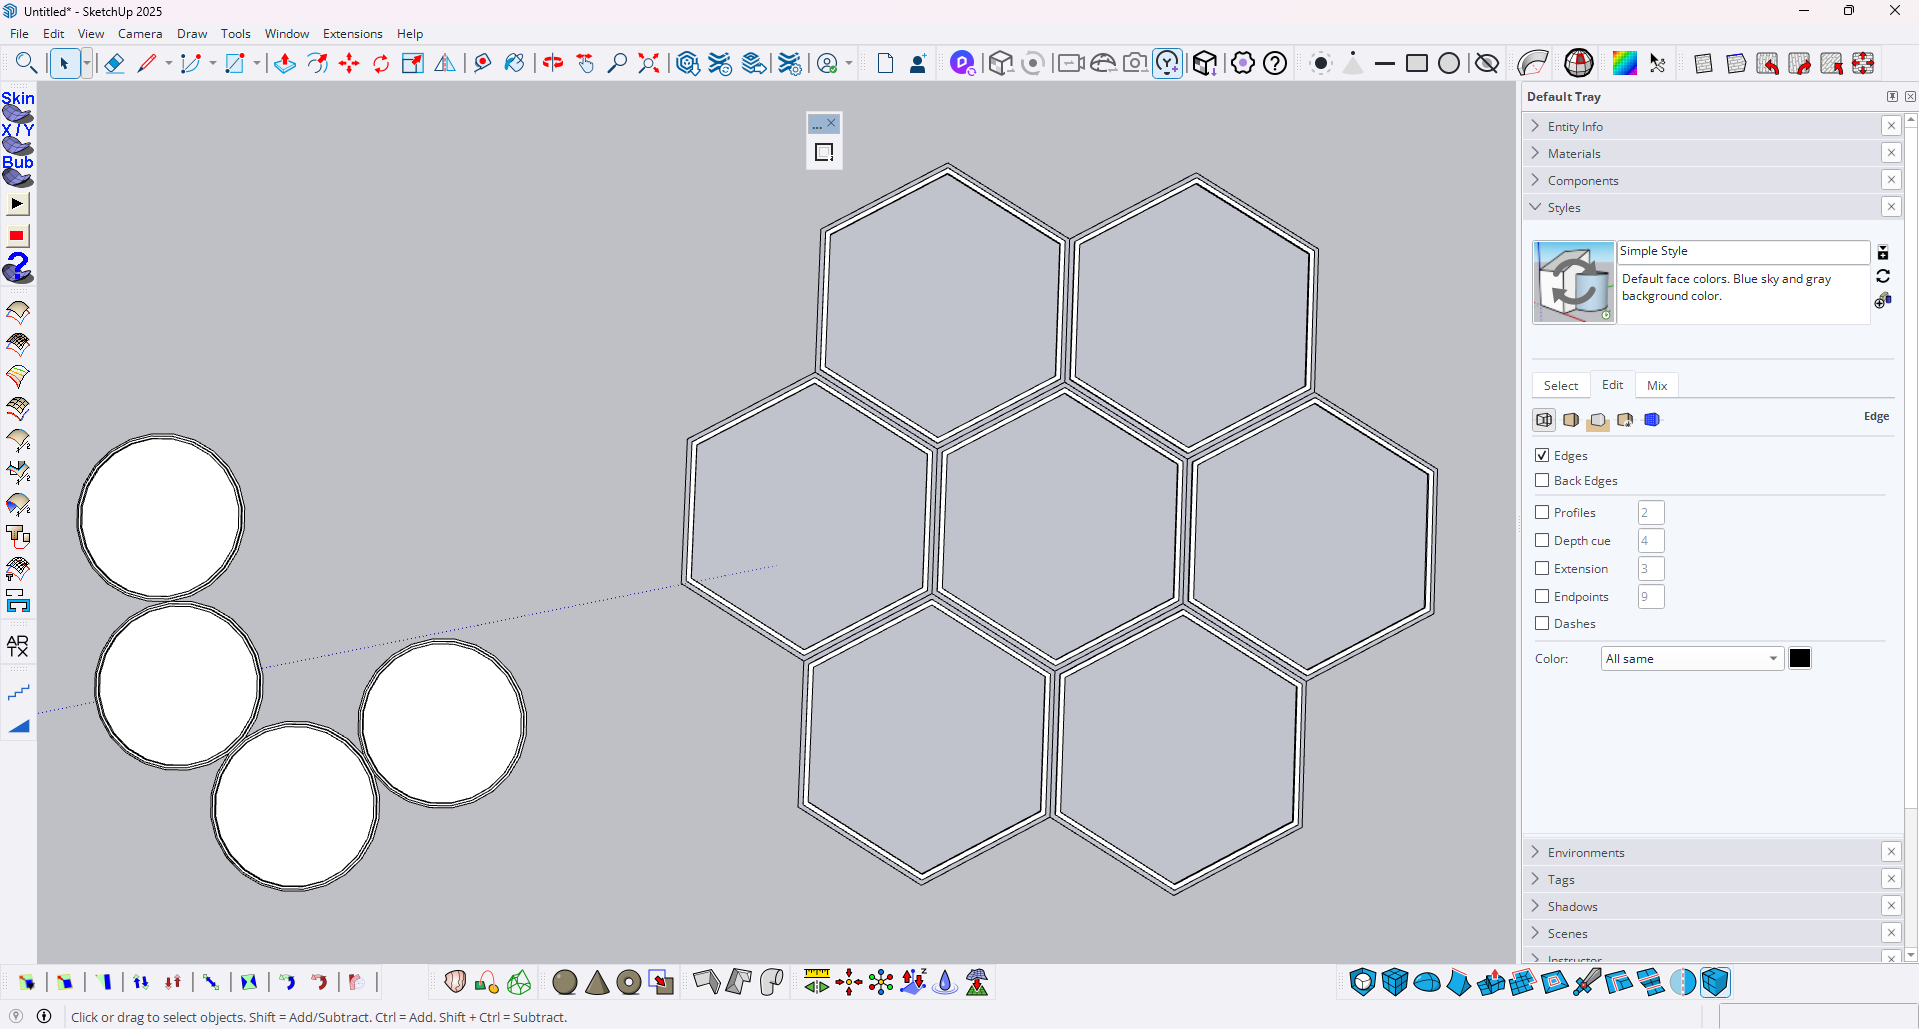Switch to the Edit tab in Styles
The height and width of the screenshot is (1029, 1919).
[x=1612, y=384]
